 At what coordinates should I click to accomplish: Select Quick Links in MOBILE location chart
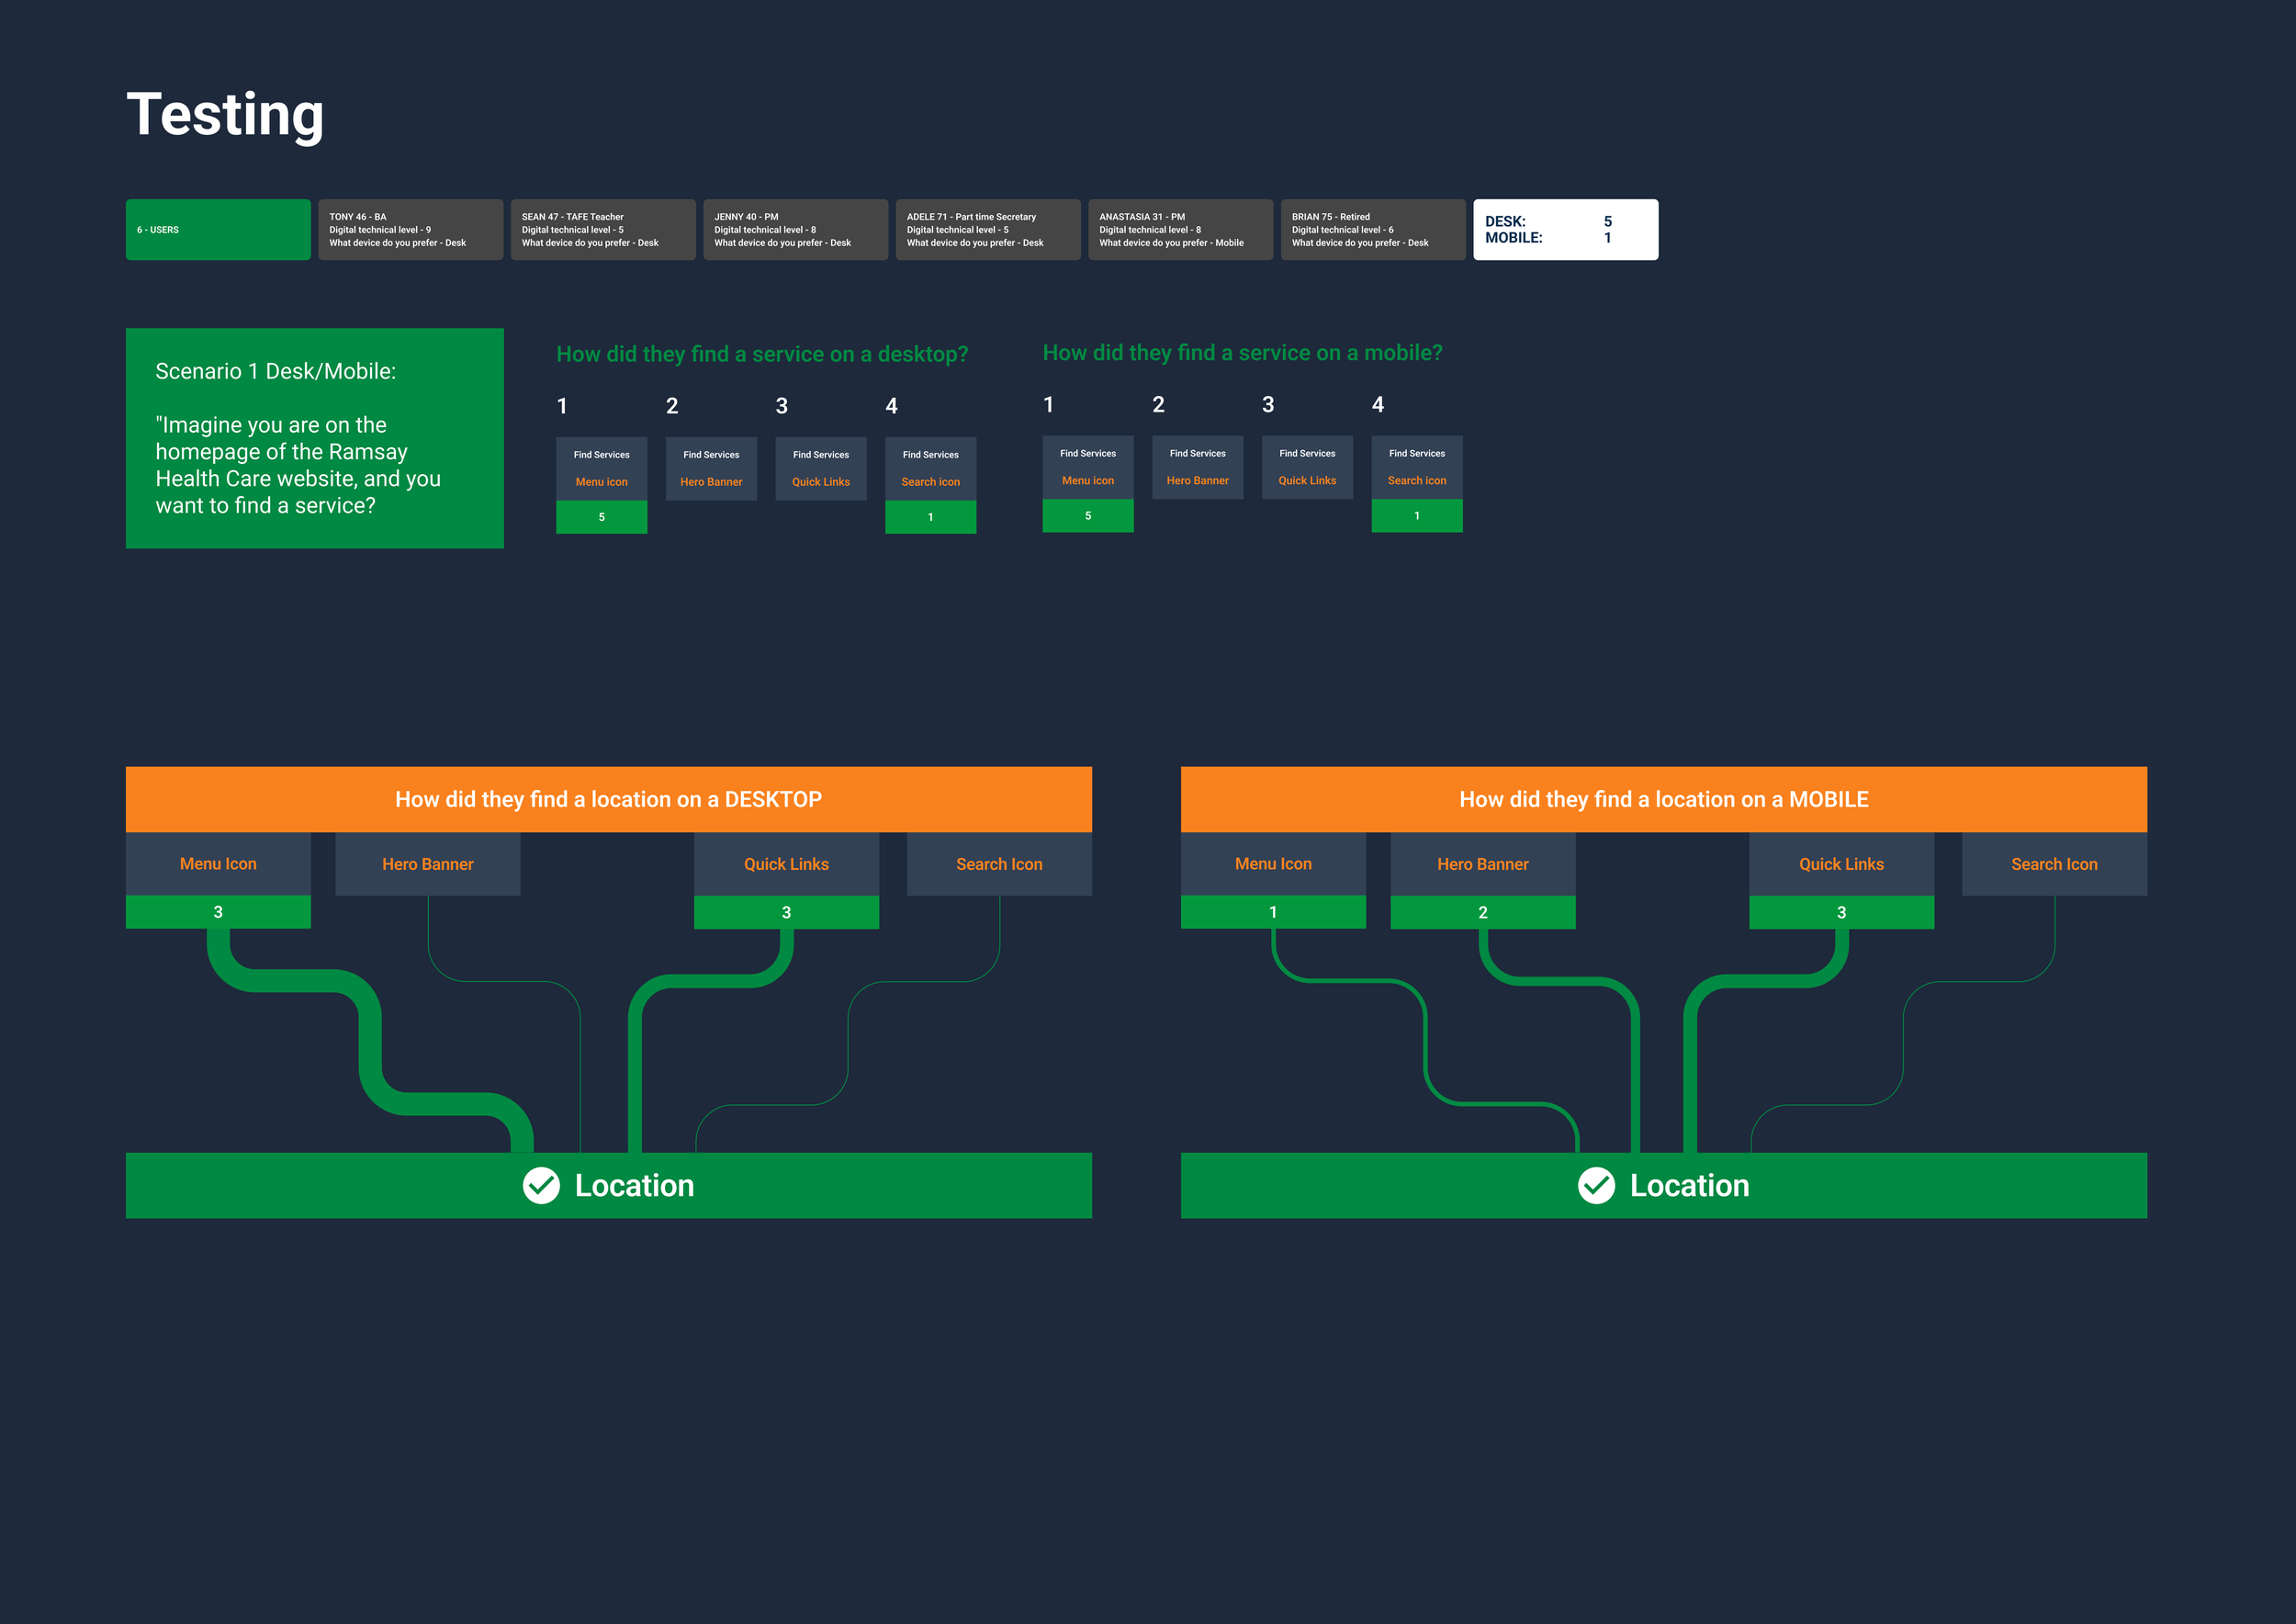(1842, 864)
